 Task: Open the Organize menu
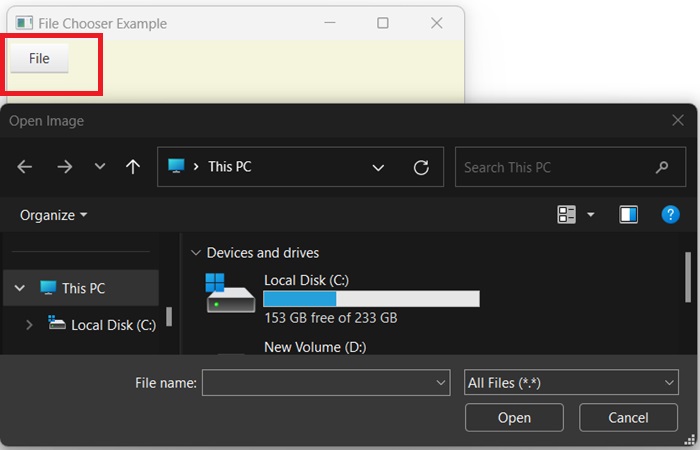[54, 215]
